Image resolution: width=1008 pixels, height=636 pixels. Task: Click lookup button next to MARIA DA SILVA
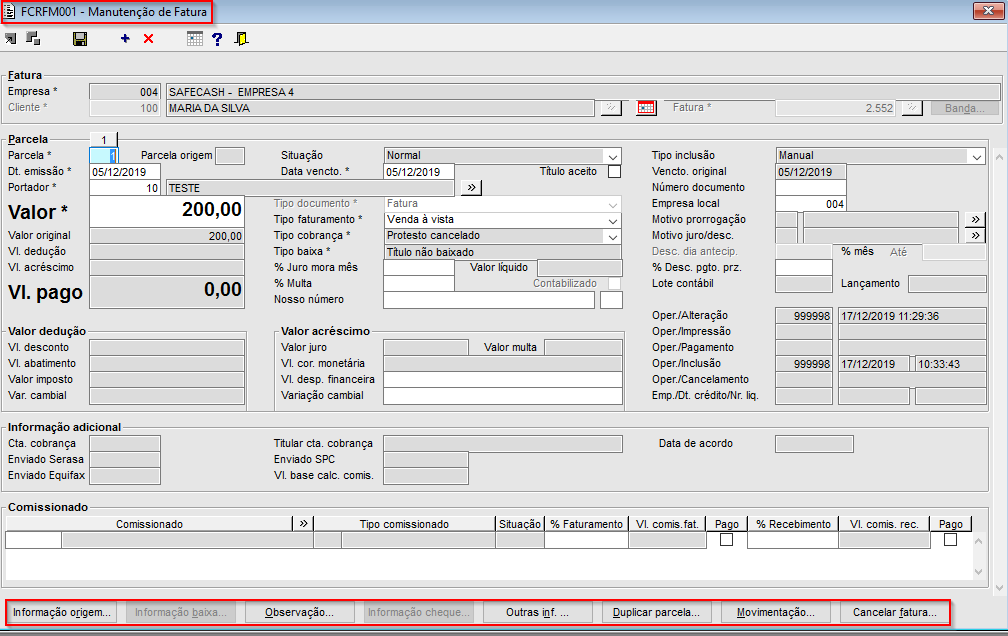[611, 108]
